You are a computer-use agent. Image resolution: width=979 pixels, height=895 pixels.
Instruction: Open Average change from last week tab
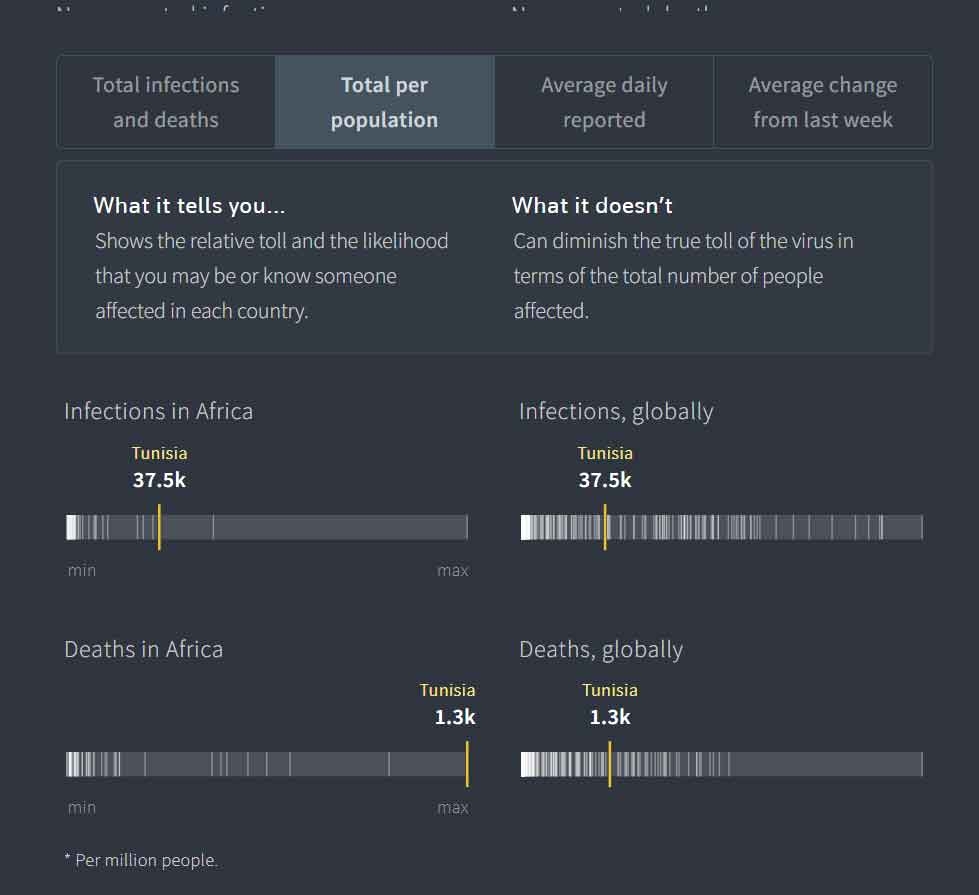823,102
